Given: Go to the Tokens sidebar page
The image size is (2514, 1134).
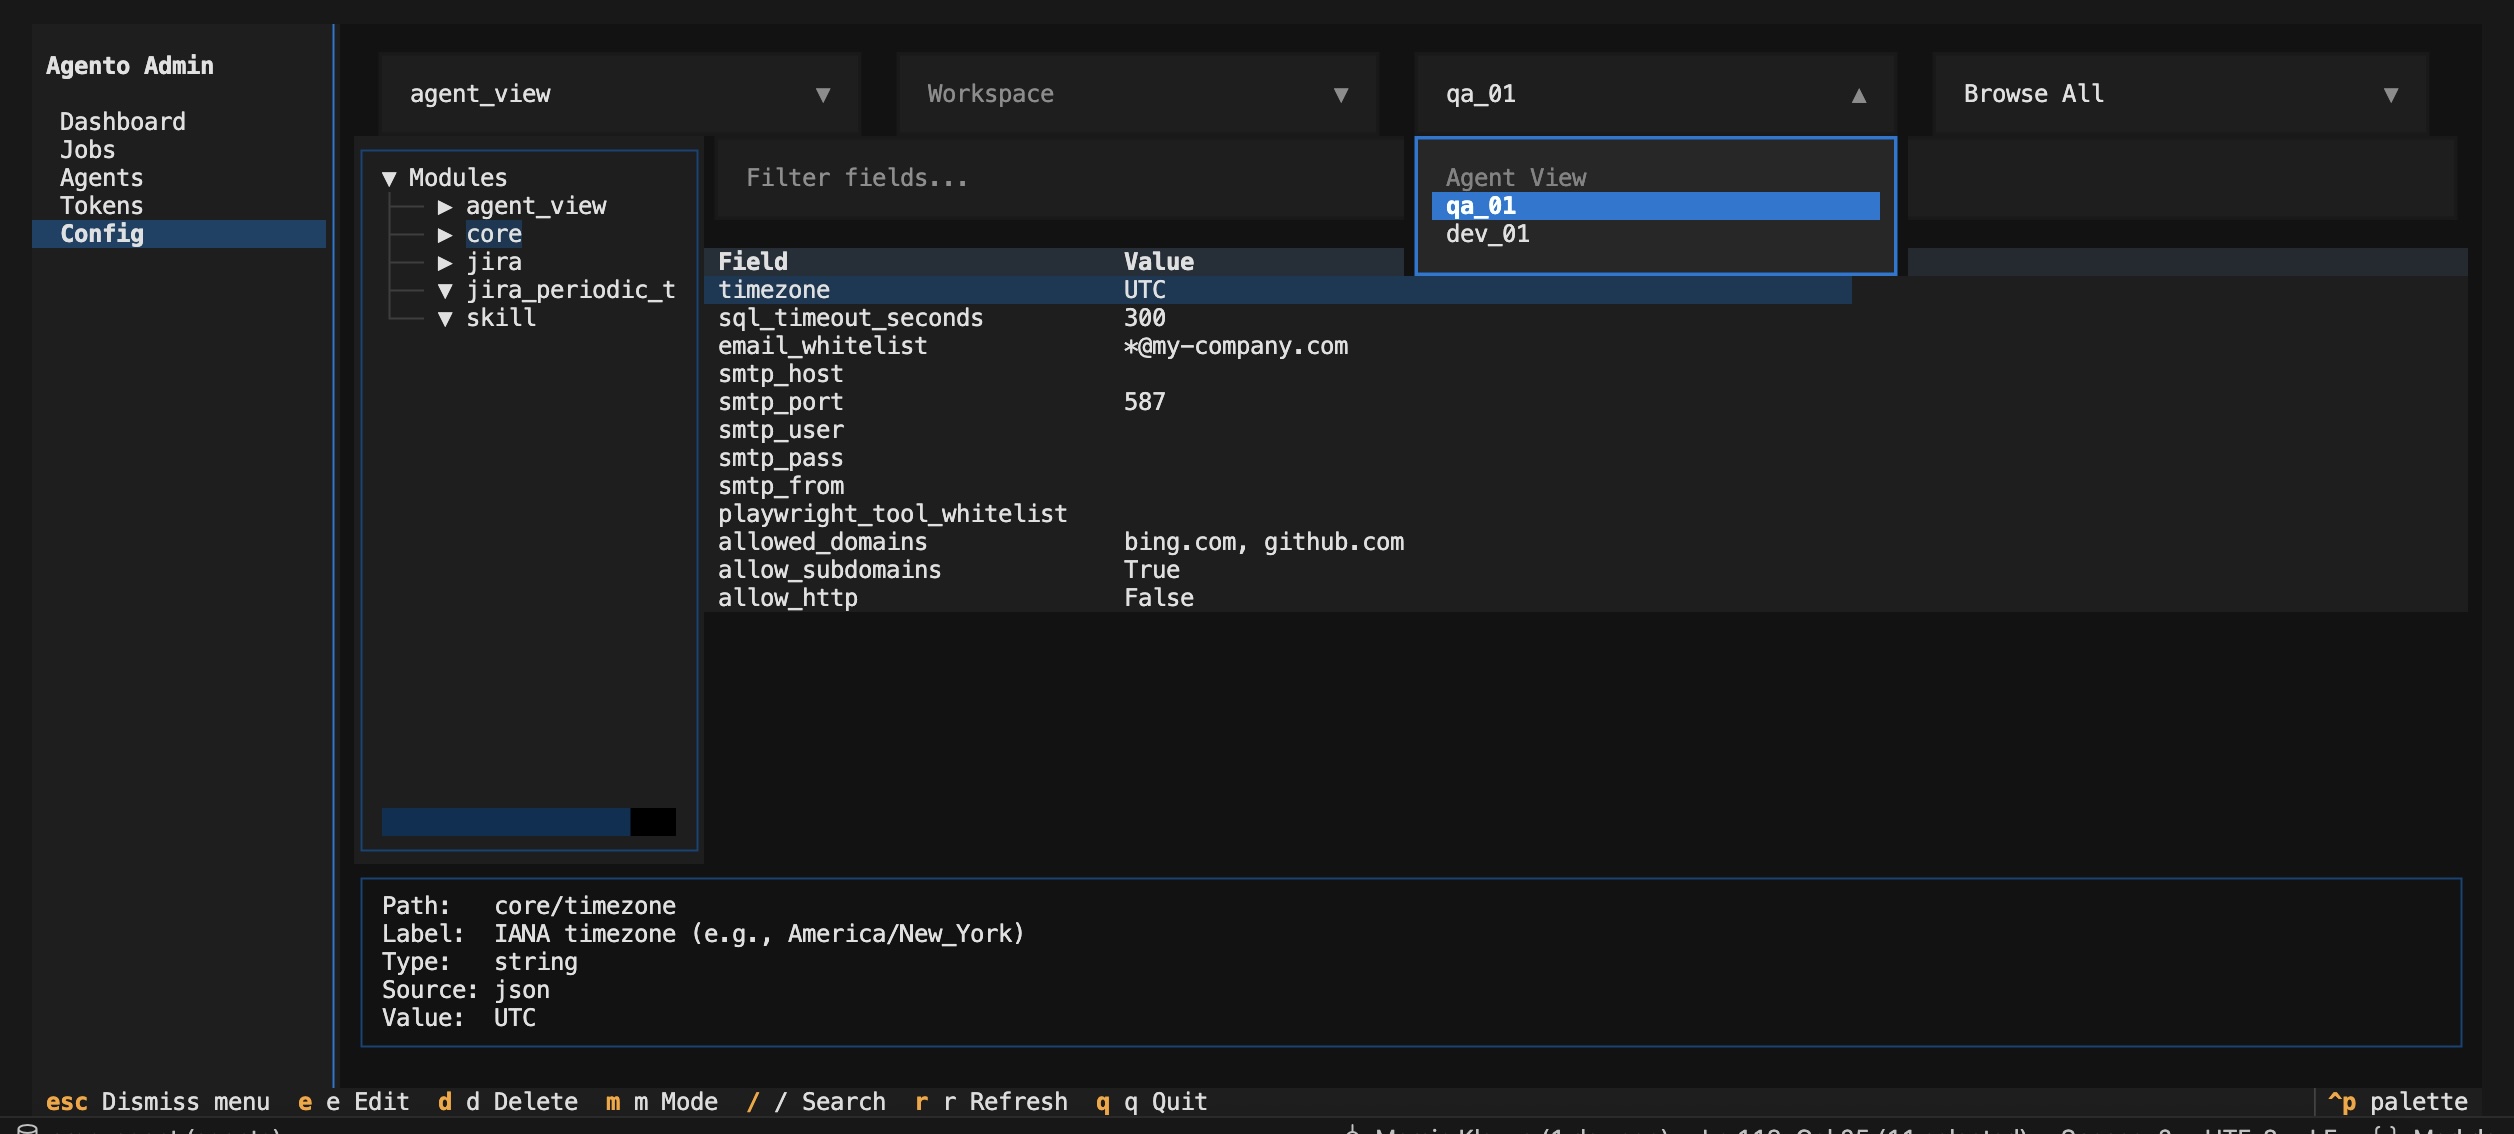Looking at the screenshot, I should pyautogui.click(x=102, y=206).
